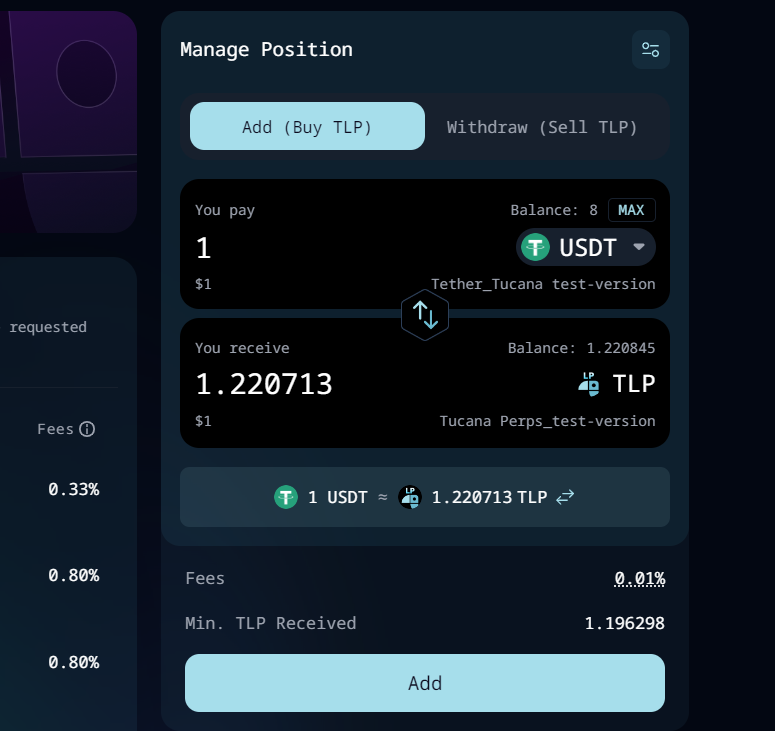Click the TLP Balance: 1.220845 label
The width and height of the screenshot is (775, 731).
point(581,348)
